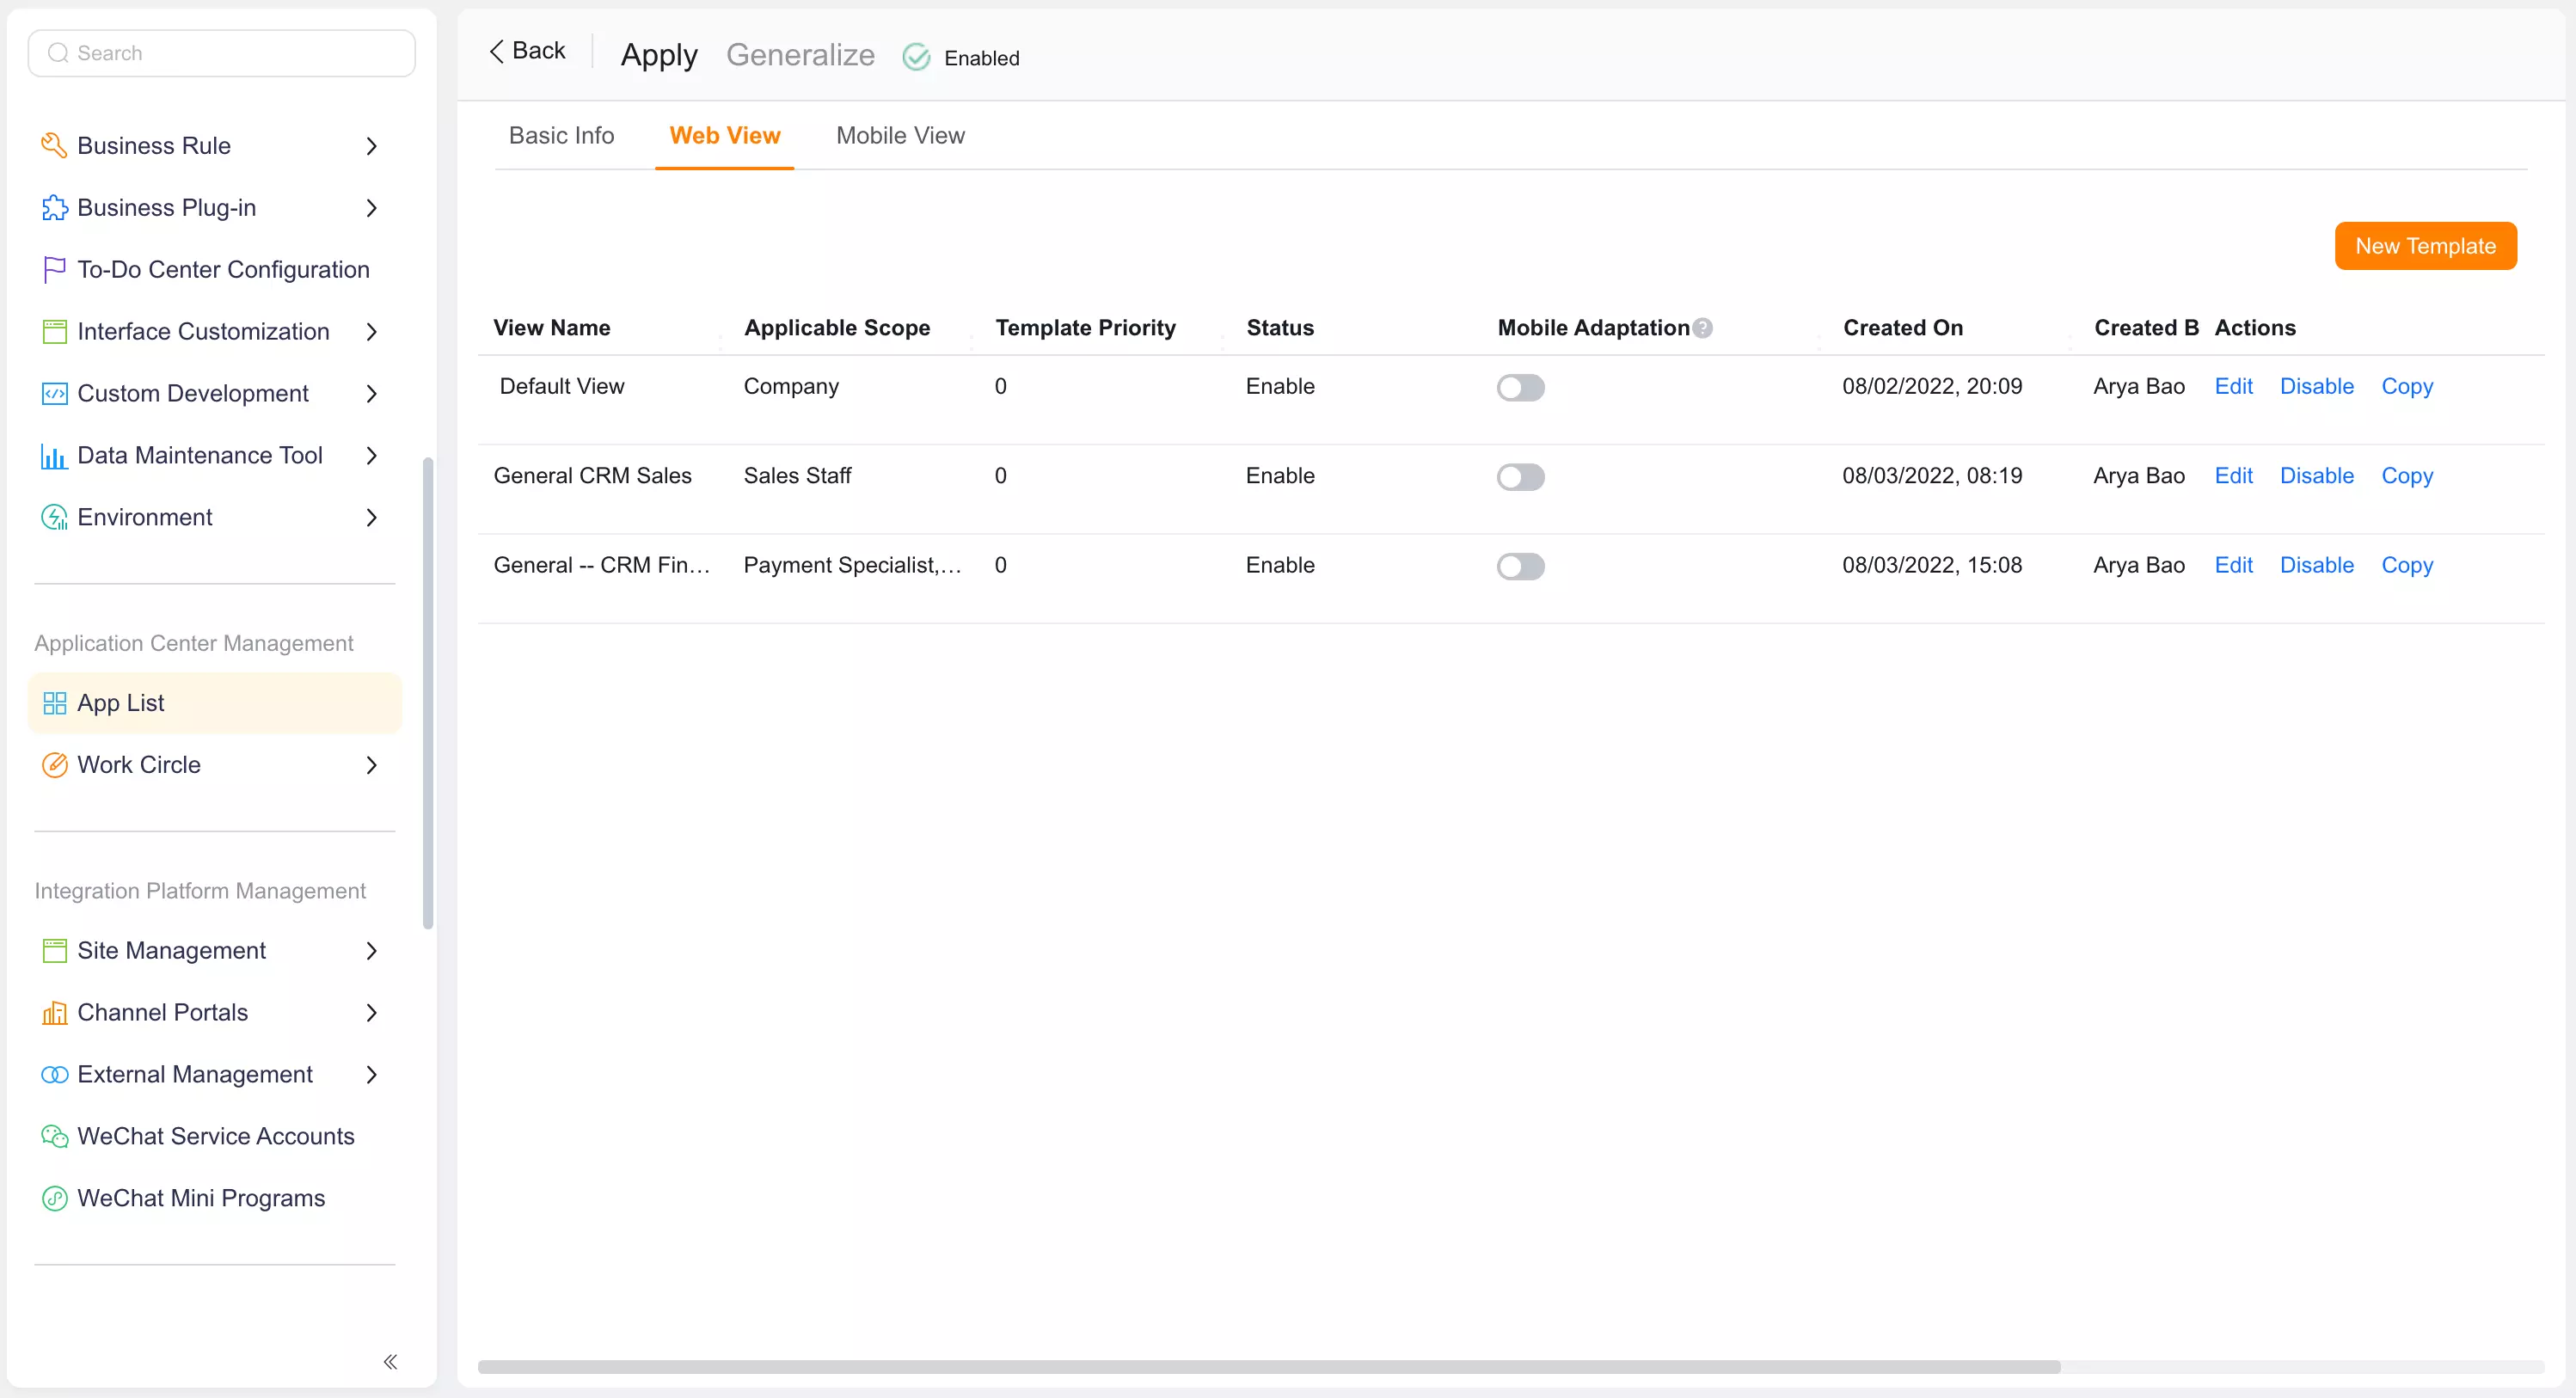Select the Web View tab
This screenshot has width=2576, height=1398.
724,136
